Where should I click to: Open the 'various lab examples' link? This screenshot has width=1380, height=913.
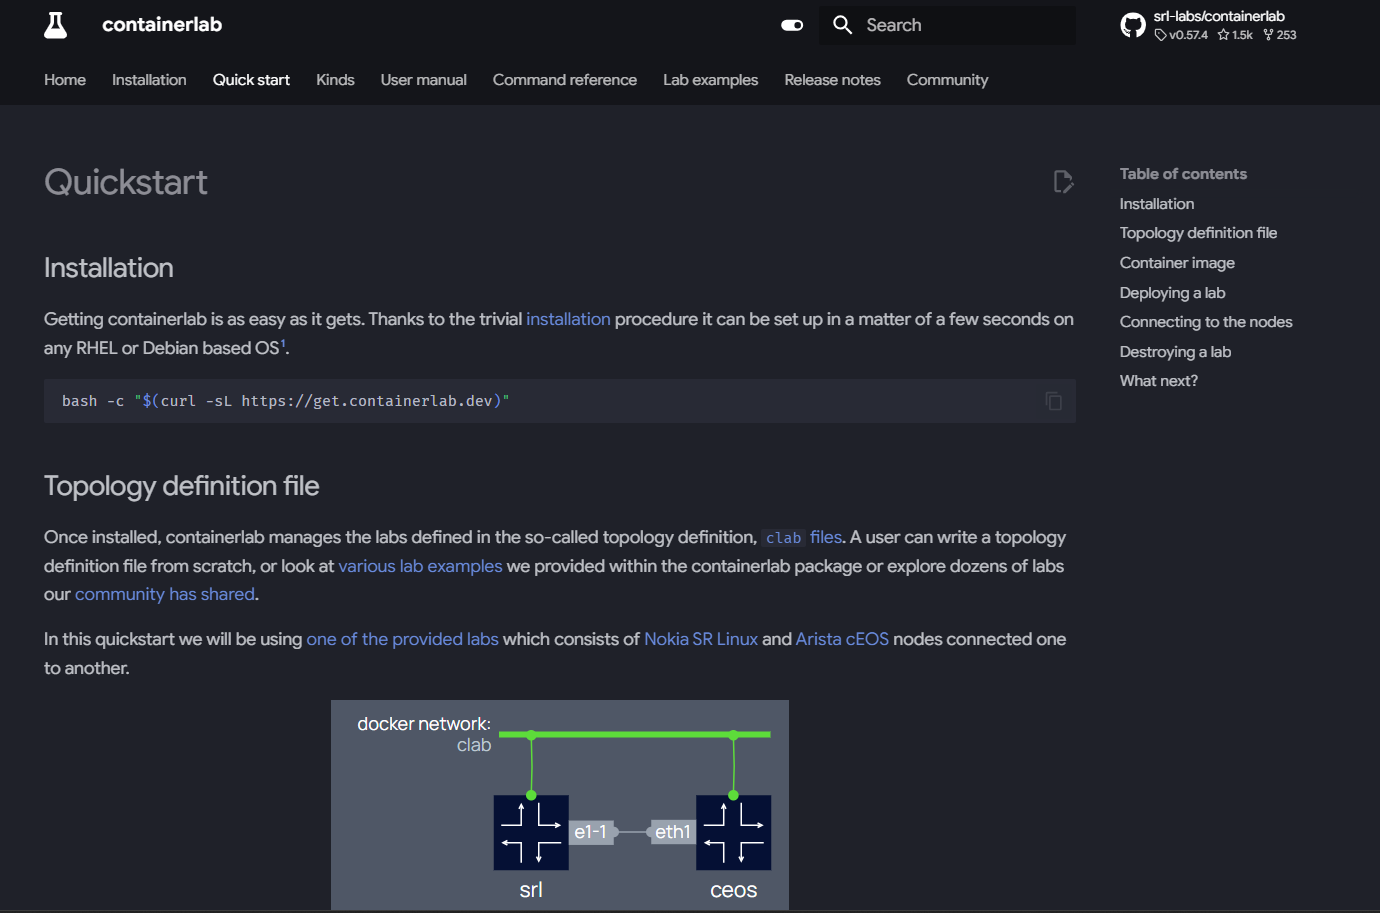click(x=420, y=566)
